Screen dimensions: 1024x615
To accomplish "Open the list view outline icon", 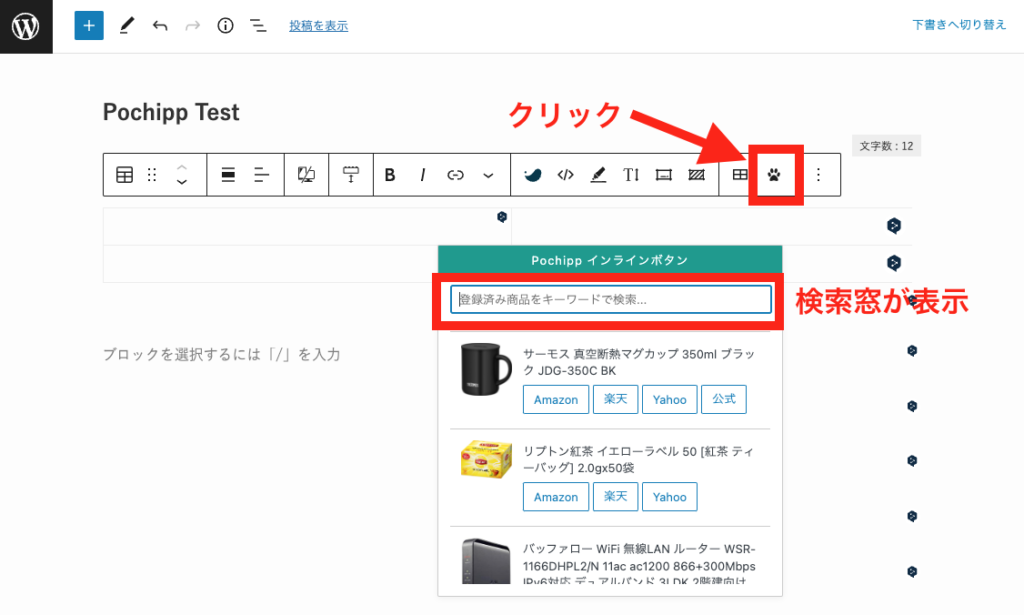I will (x=258, y=26).
